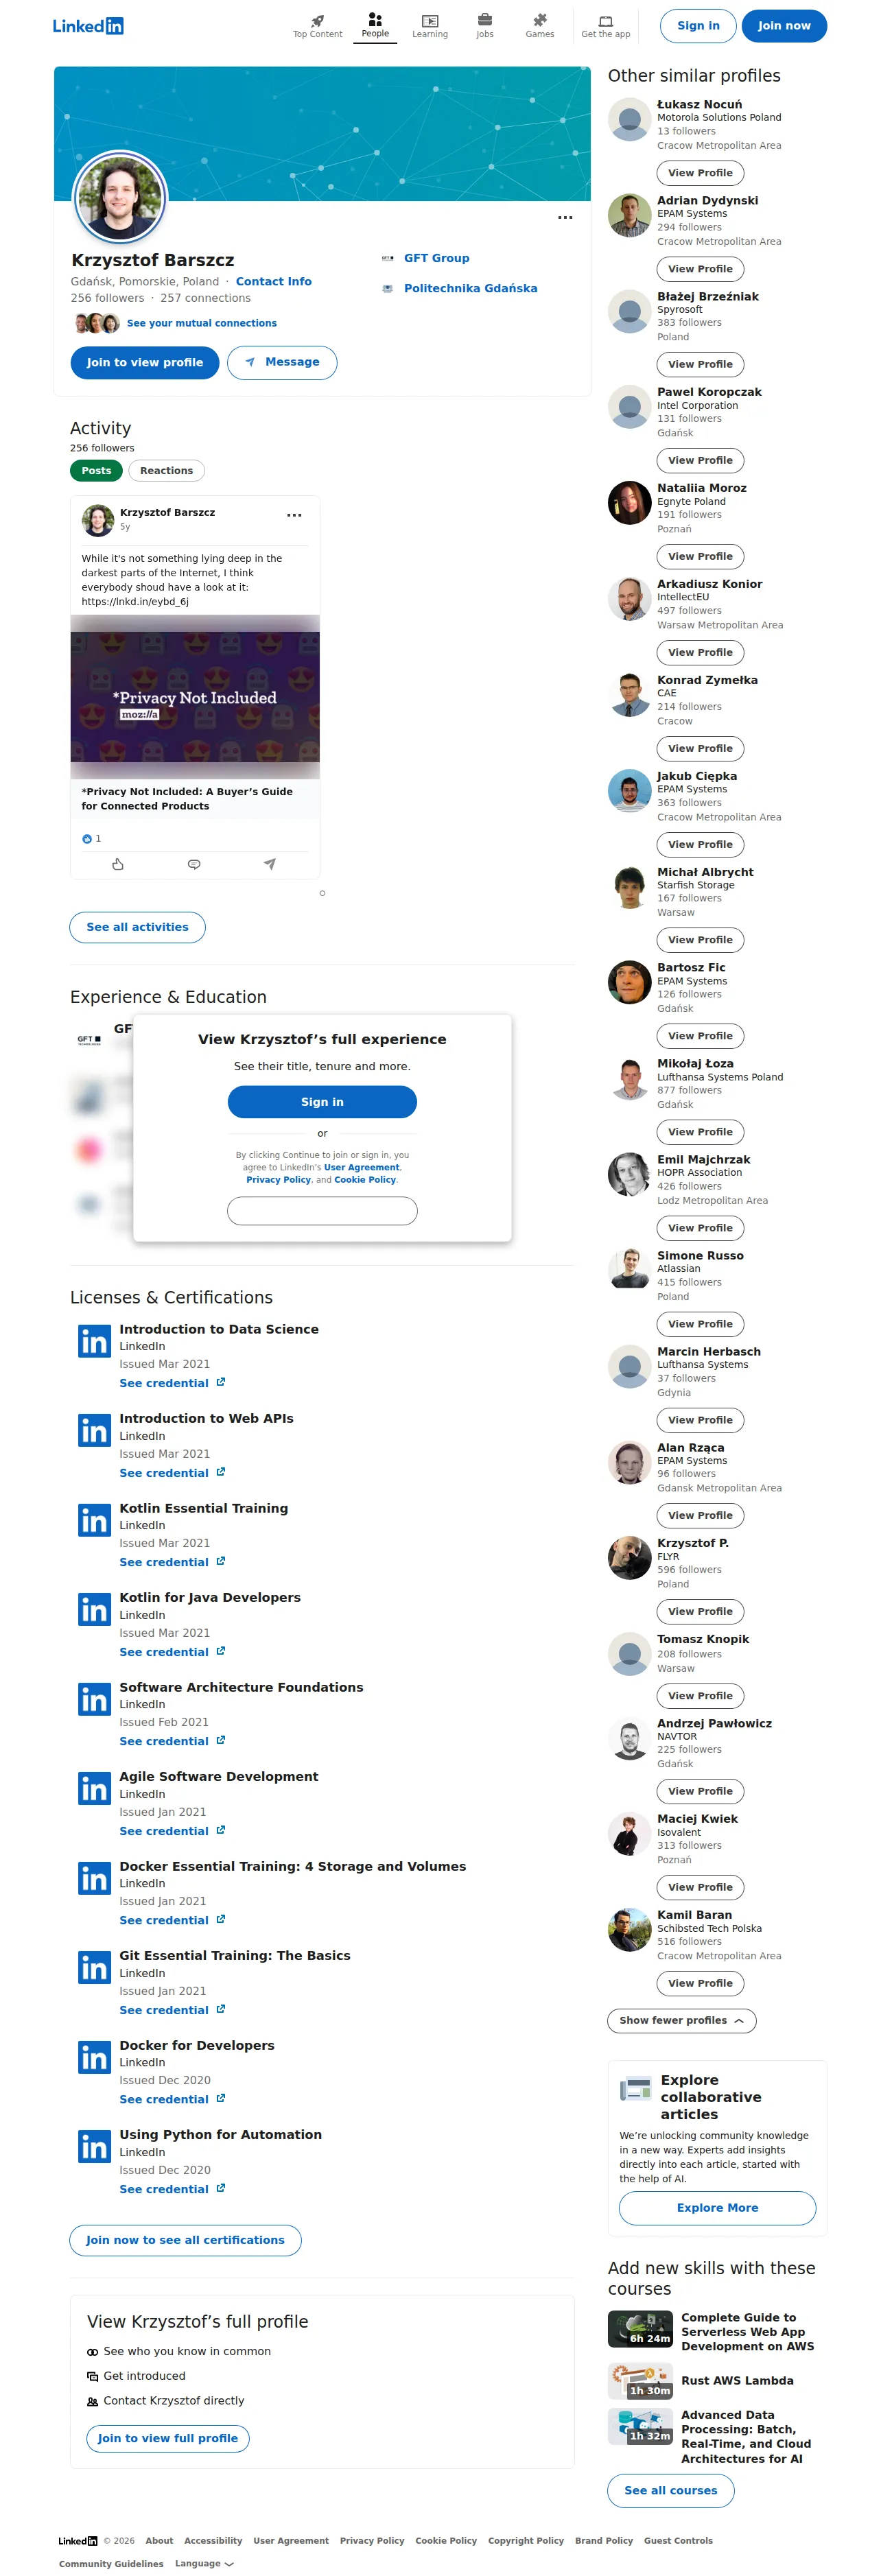See credential for Kotlin Essential Training

click(x=172, y=1562)
